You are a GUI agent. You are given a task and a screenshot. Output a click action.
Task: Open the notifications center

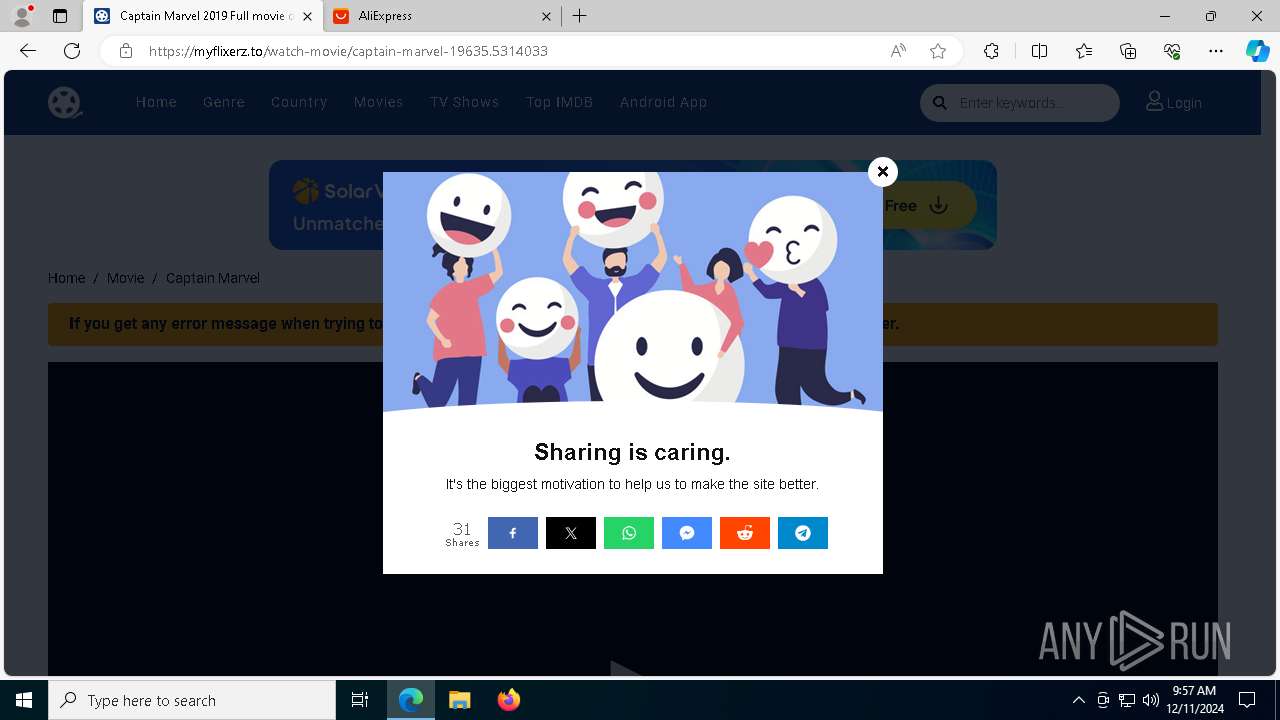[1247, 700]
